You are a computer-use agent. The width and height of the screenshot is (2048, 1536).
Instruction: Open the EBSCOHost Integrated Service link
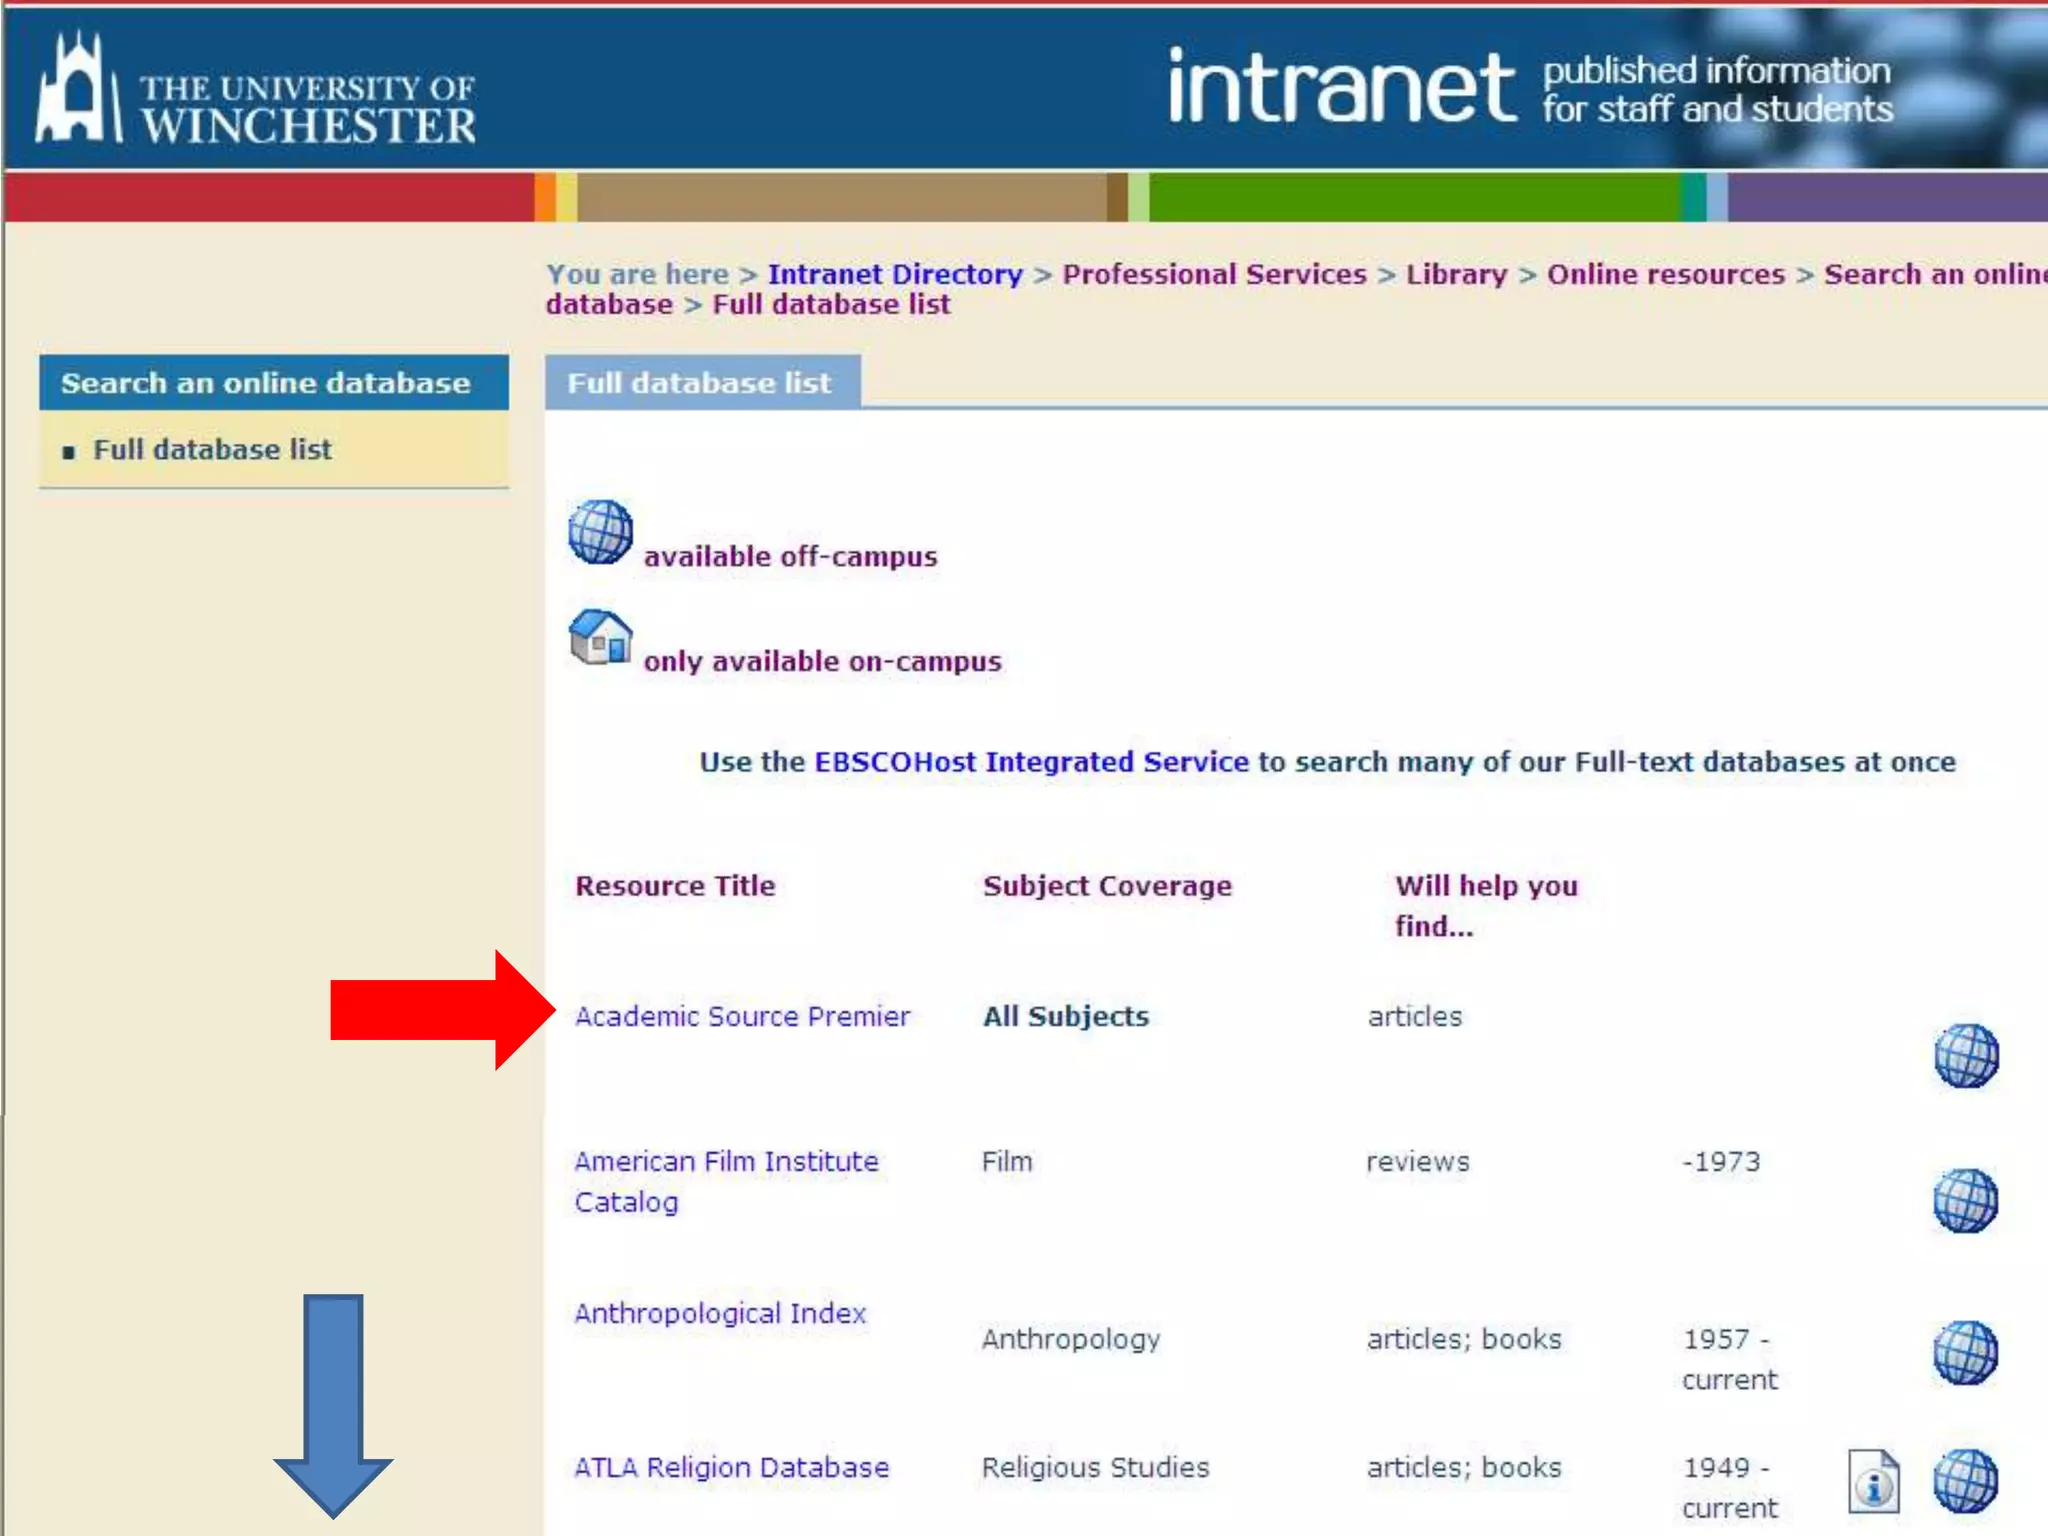[1031, 762]
